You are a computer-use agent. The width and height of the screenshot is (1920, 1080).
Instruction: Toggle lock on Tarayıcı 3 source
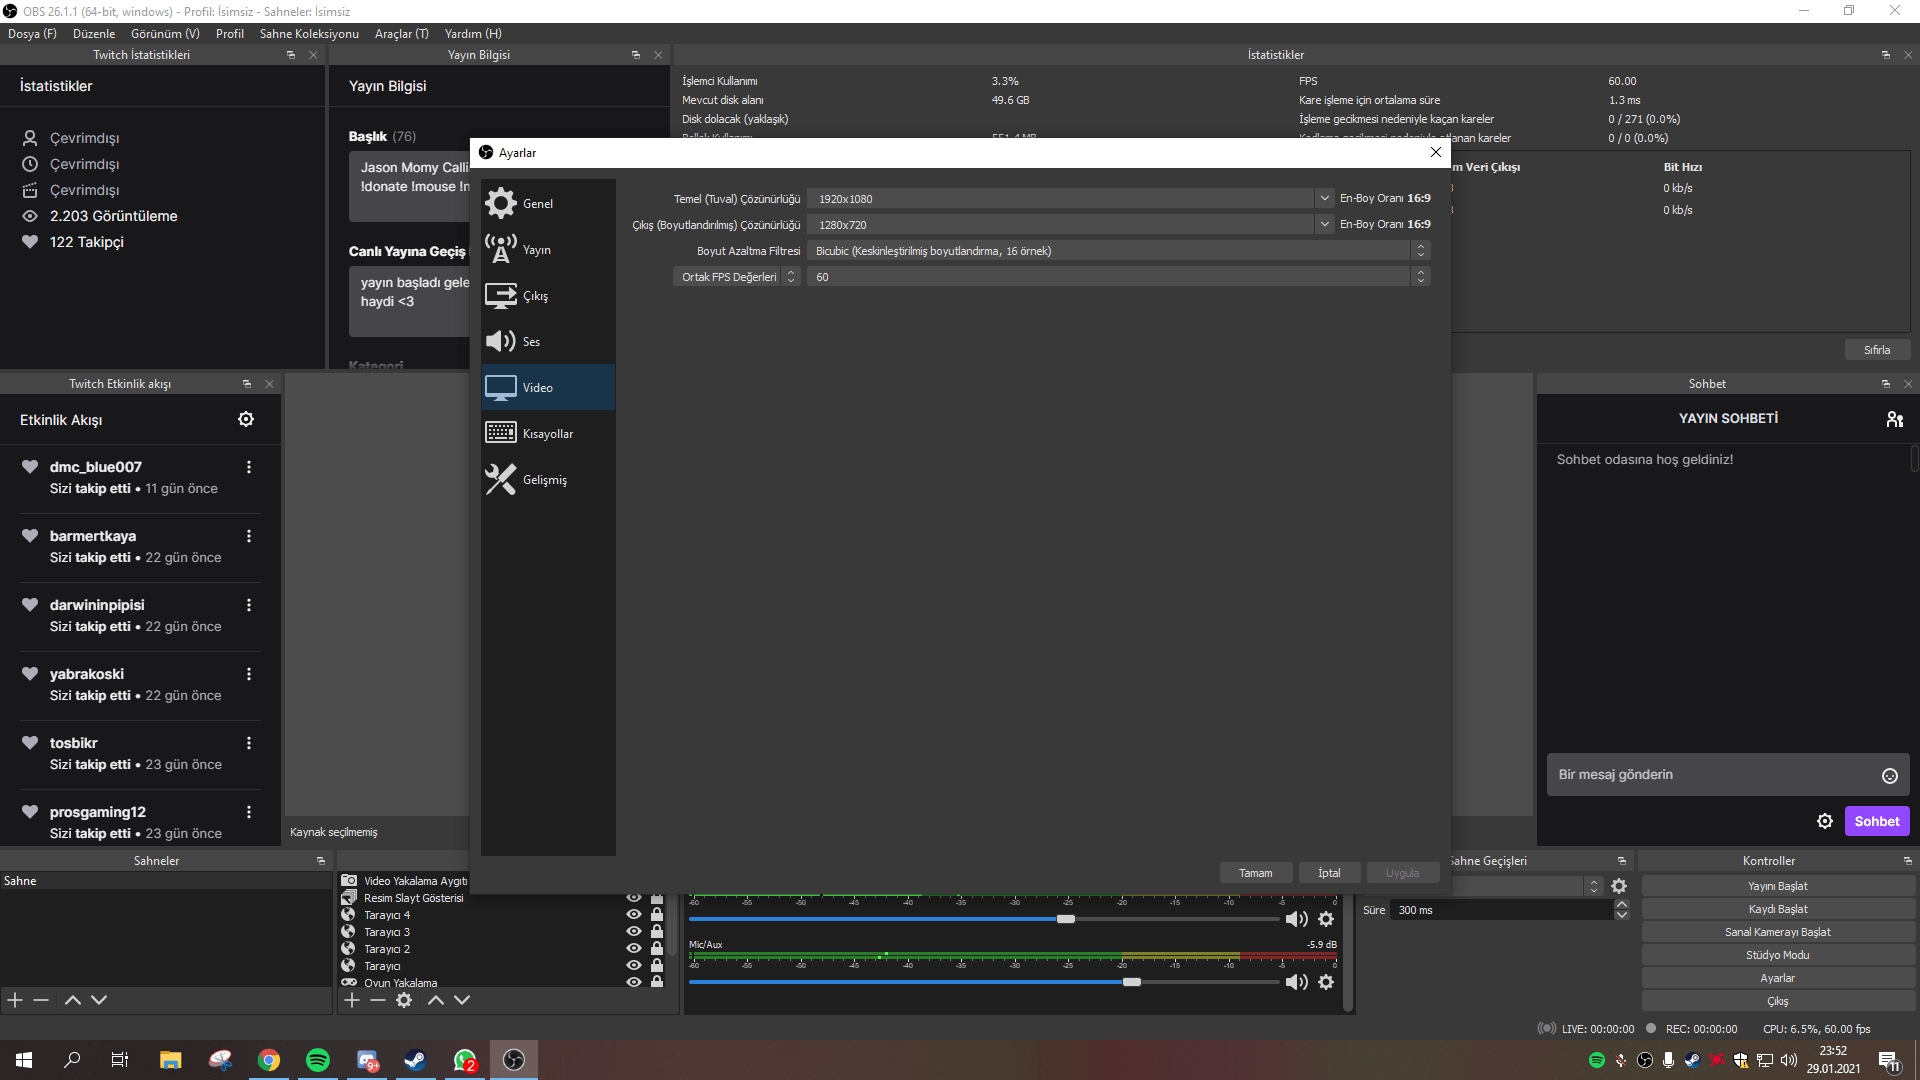(657, 931)
